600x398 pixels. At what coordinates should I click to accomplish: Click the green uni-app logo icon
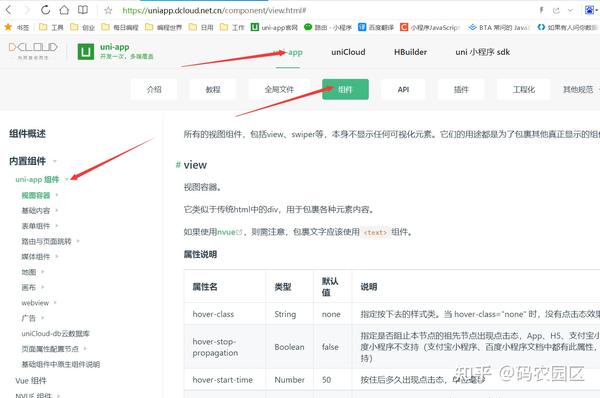point(86,52)
